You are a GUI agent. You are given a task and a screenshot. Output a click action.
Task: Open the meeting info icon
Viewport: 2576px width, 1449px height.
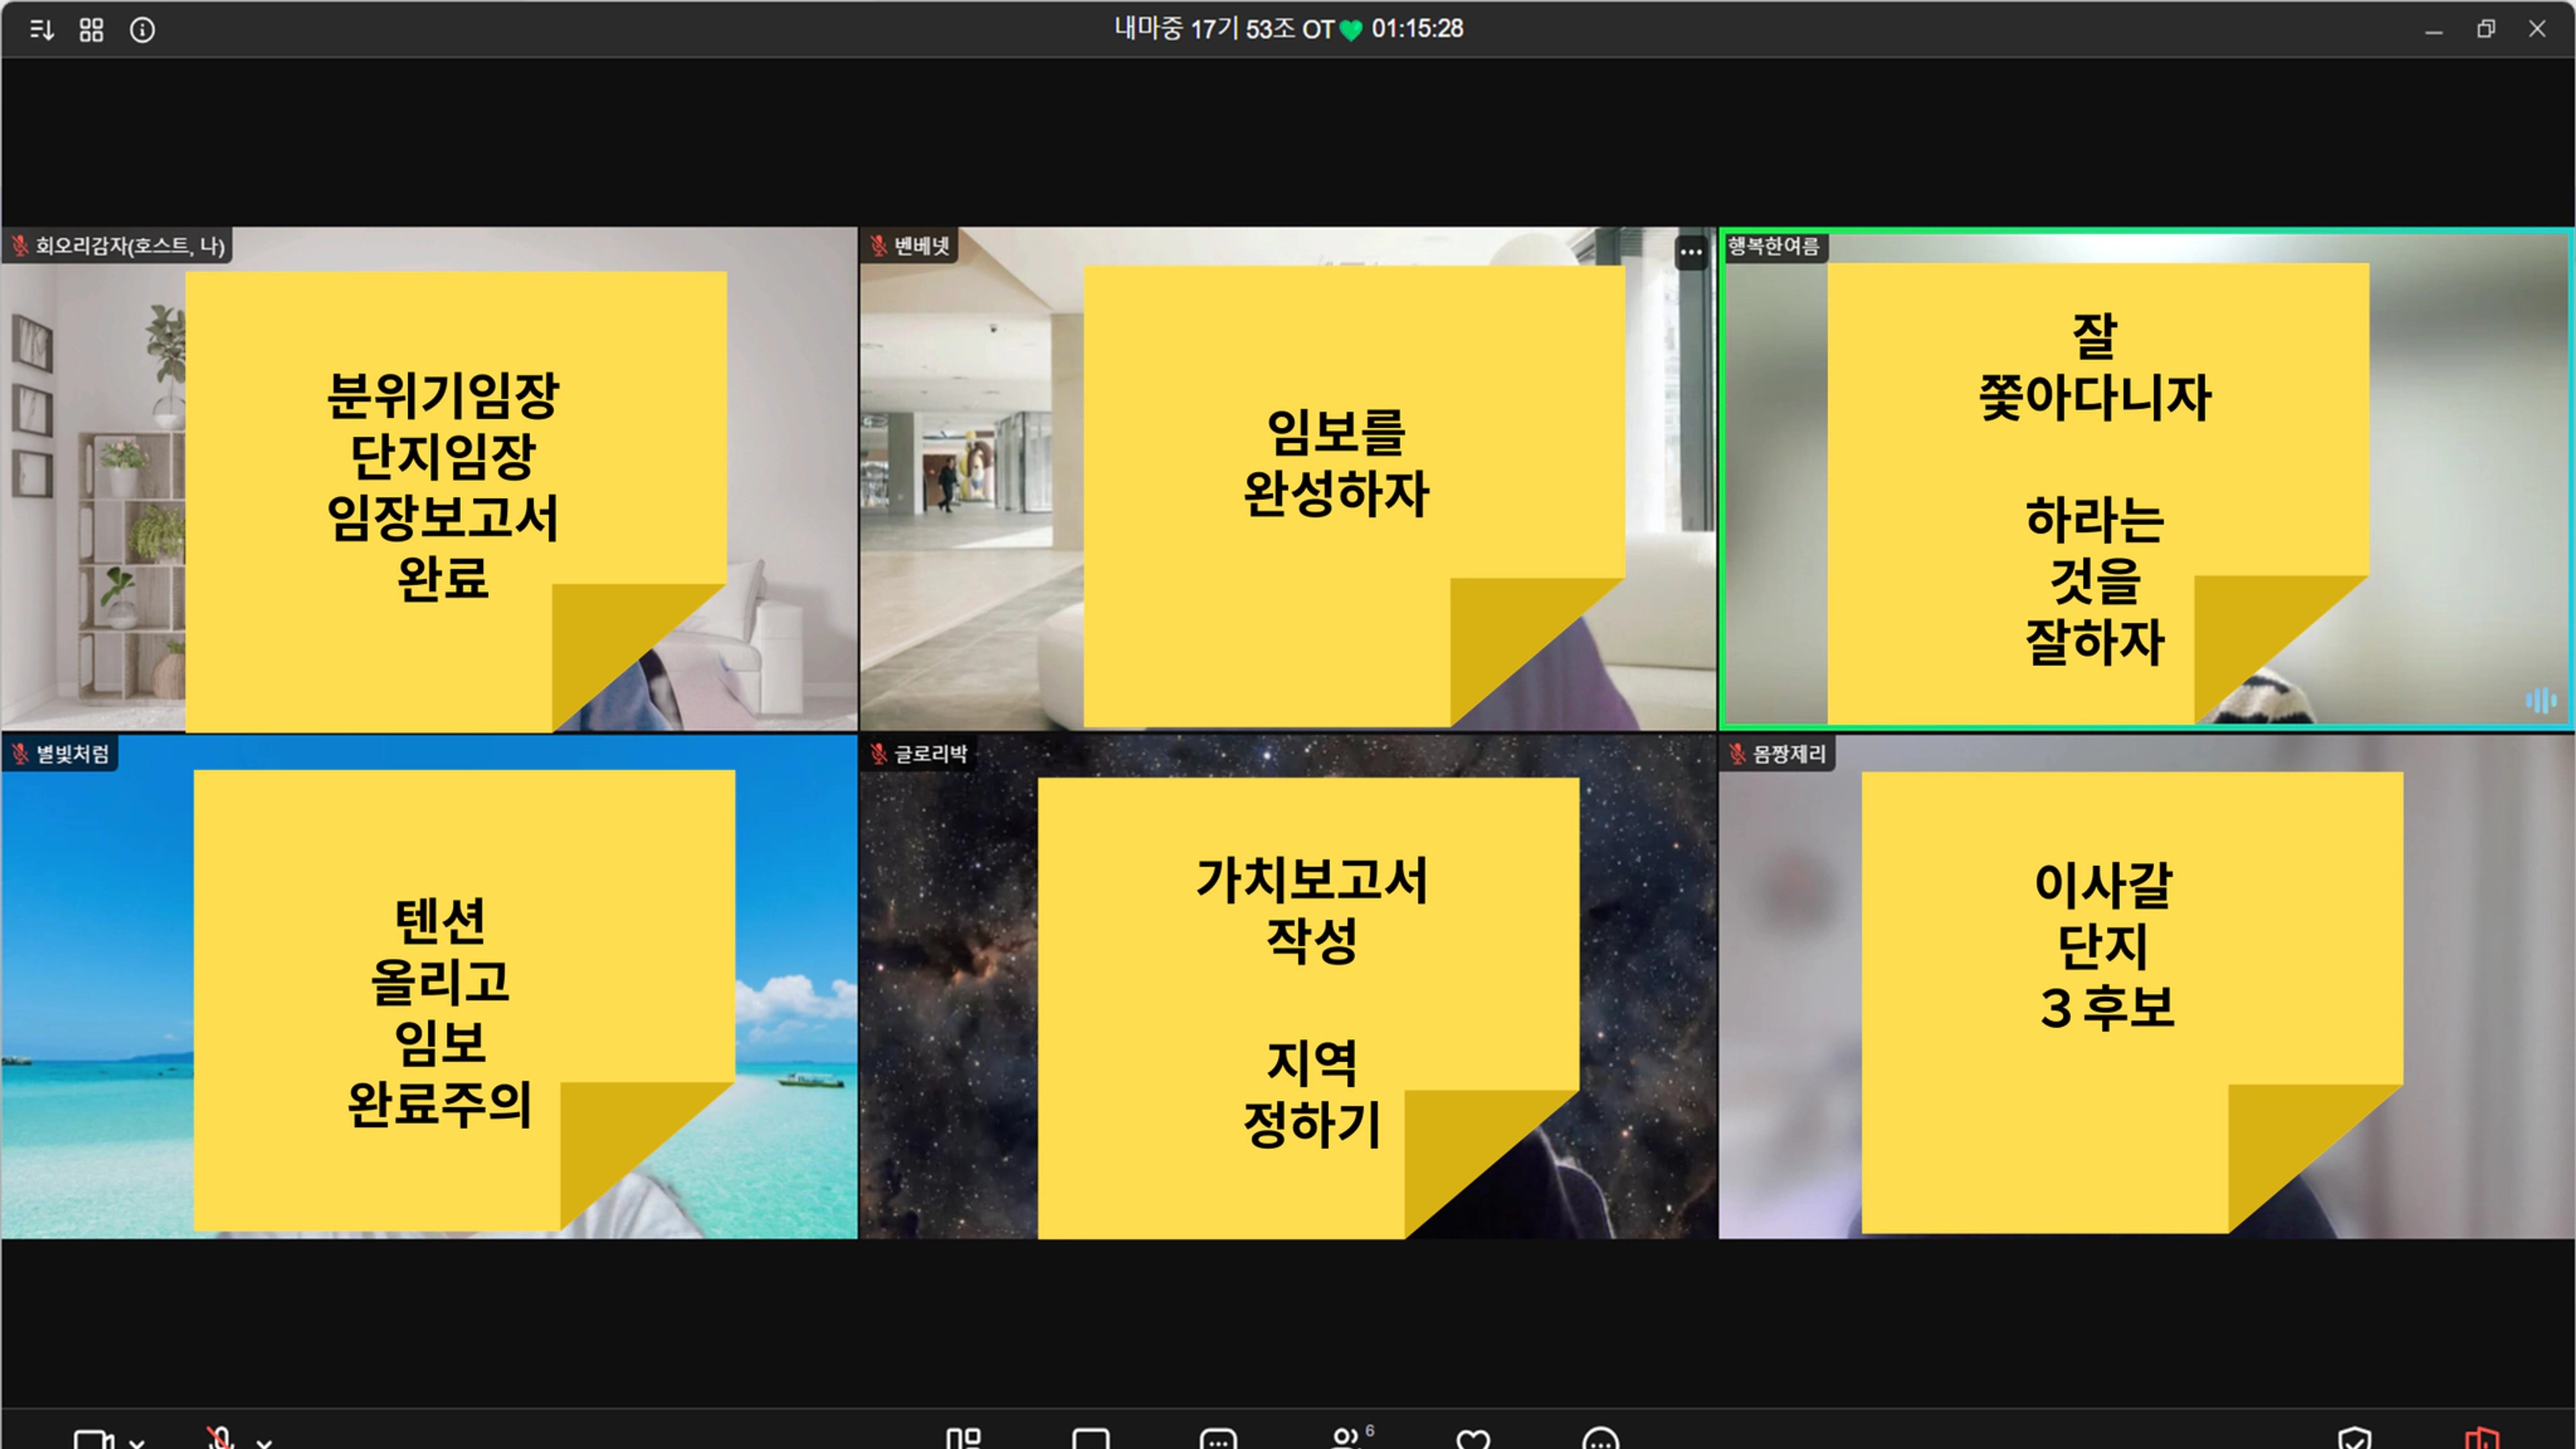(143, 30)
